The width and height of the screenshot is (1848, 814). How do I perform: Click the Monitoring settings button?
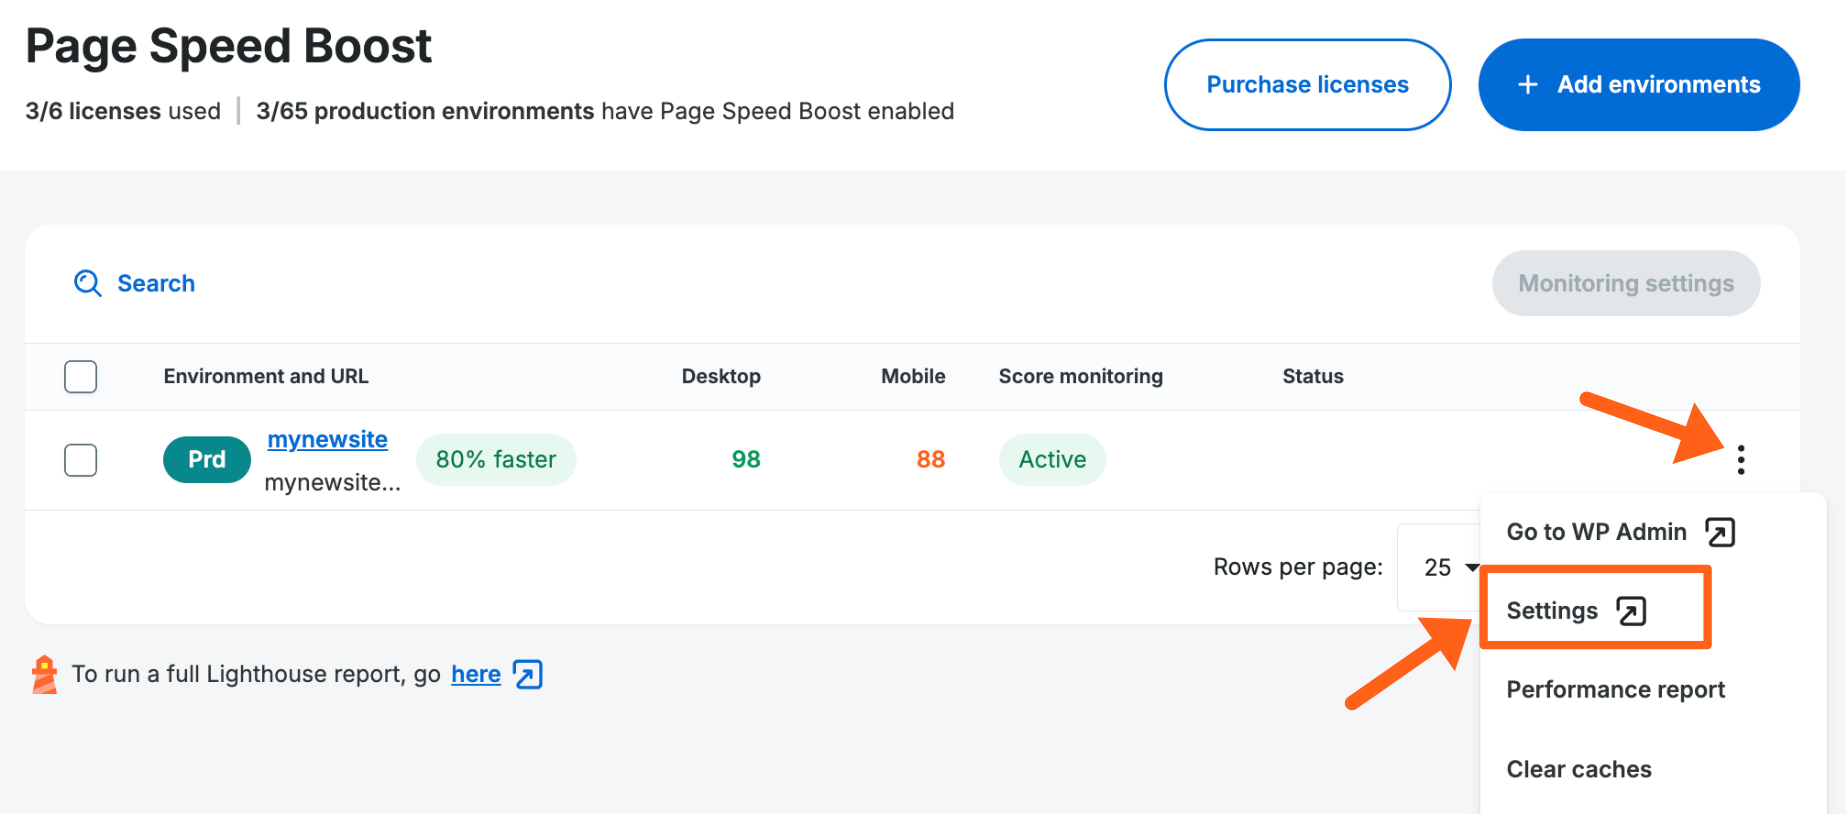(x=1626, y=284)
